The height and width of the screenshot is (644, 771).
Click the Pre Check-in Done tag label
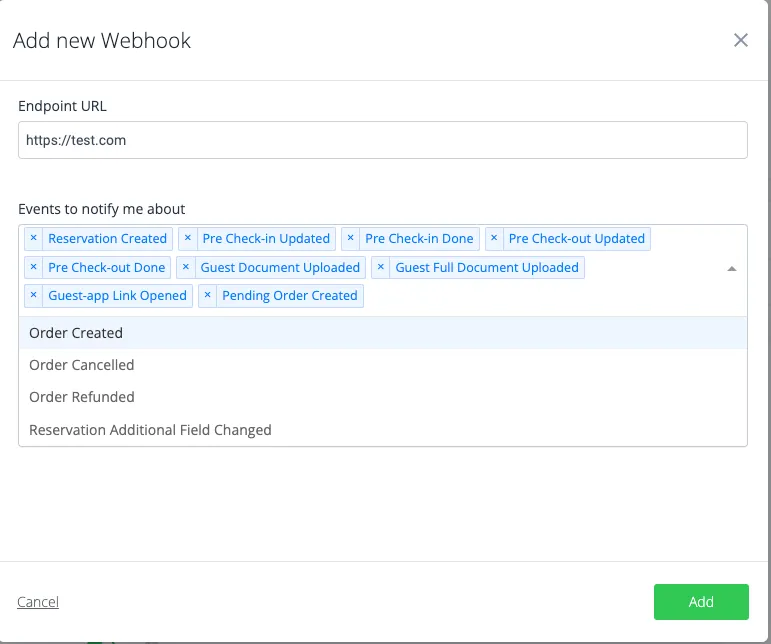tap(419, 238)
